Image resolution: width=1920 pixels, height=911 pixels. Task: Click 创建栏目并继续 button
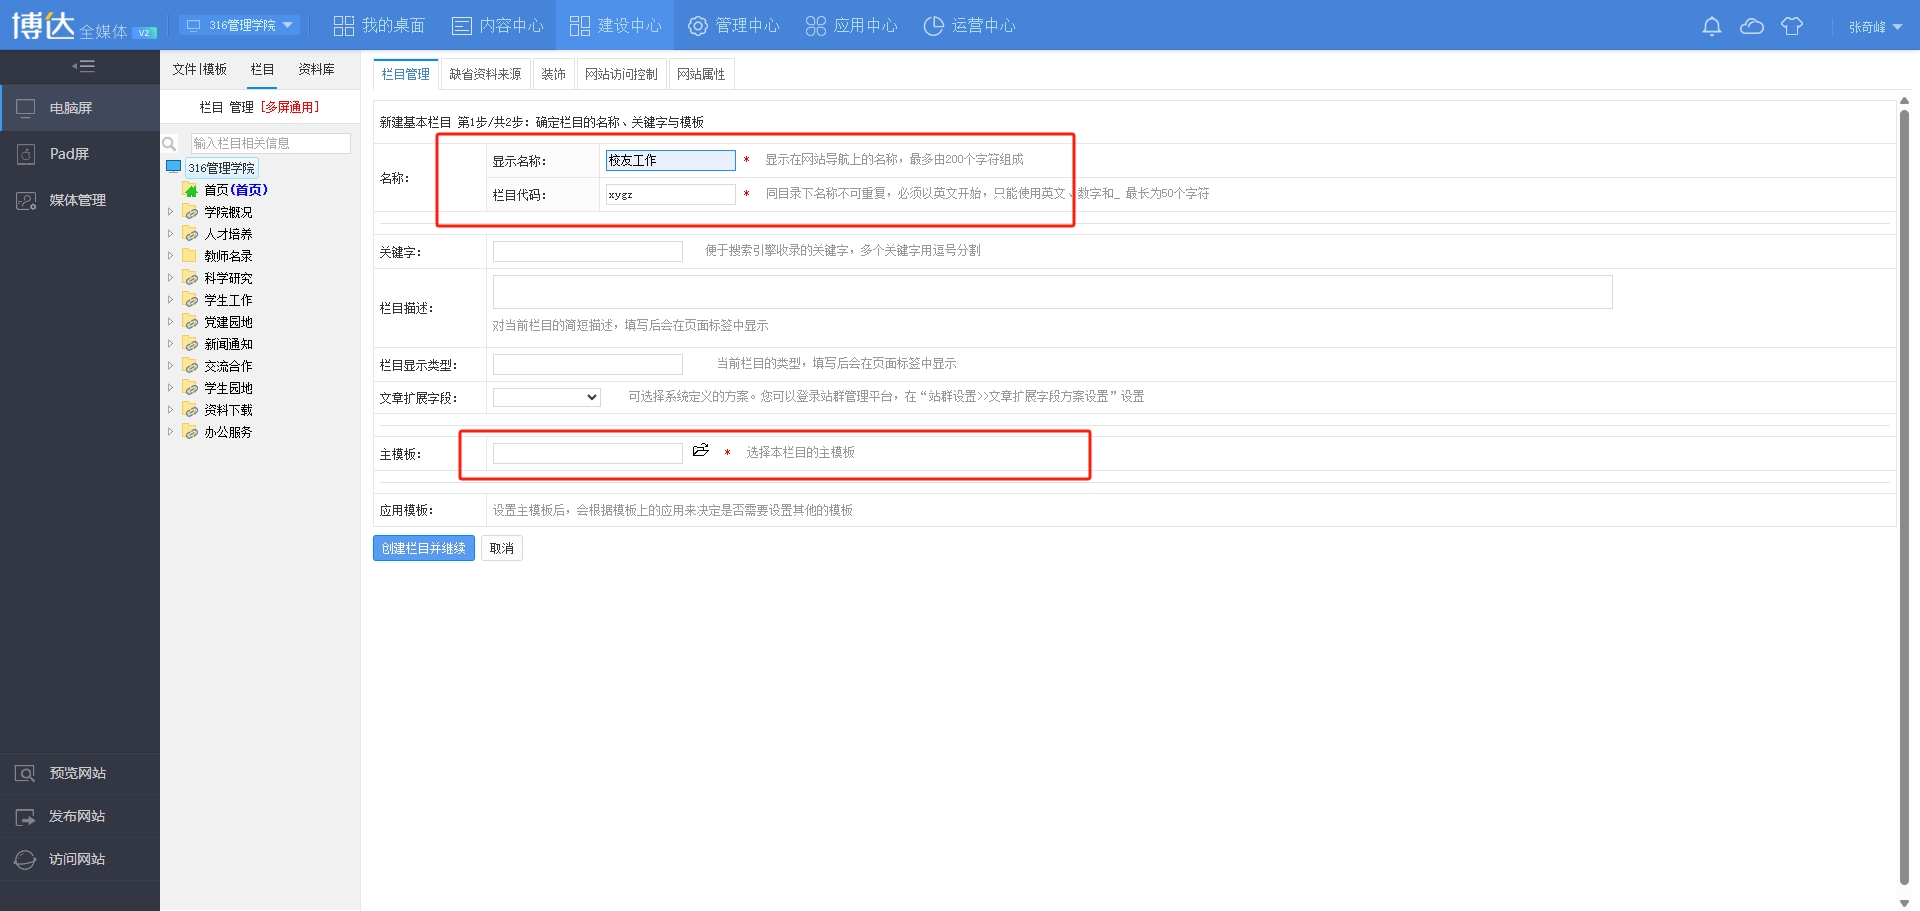click(424, 548)
